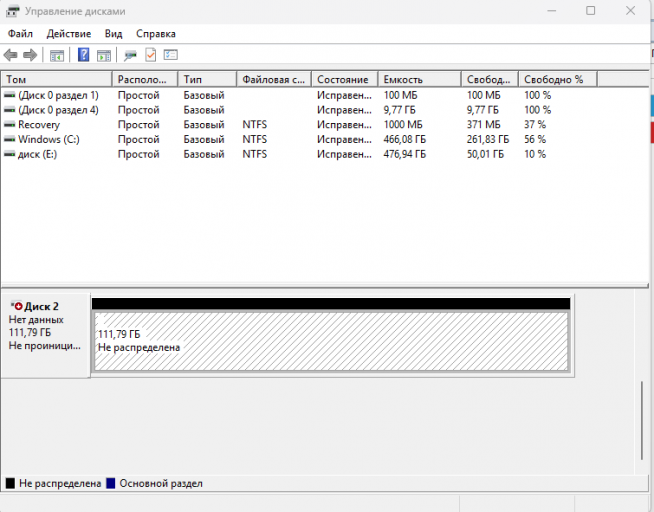This screenshot has height=512, width=654.
Task: Click the red uninitialized marker on Диск 2
Action: pos(18,306)
